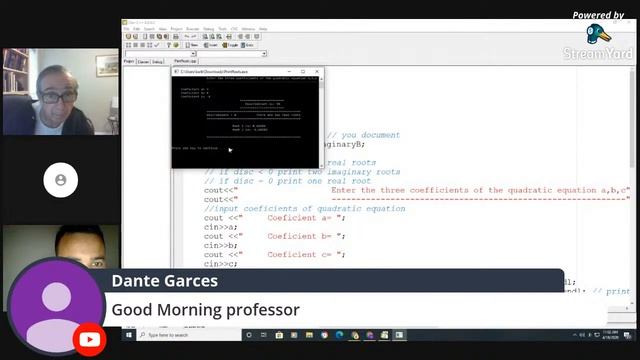This screenshot has height=360, width=640.
Task: Click the code line 'cin>>a;'
Action: pos(220,227)
